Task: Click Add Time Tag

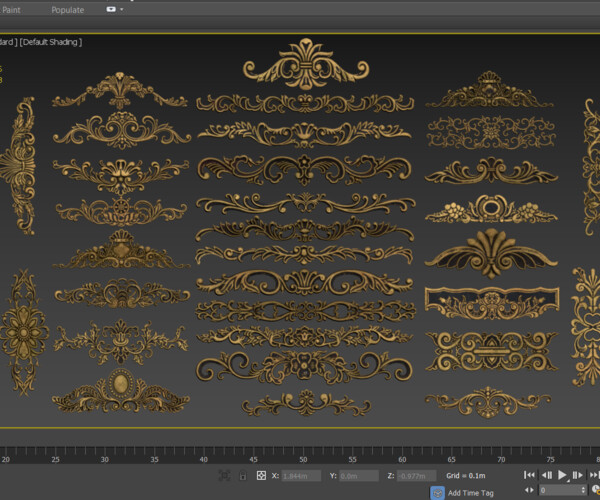Action: click(471, 493)
